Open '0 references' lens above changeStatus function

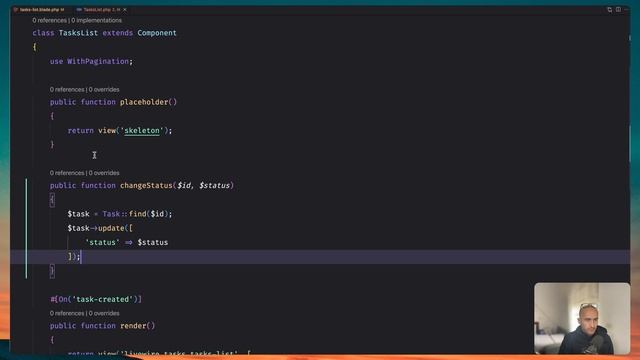[67, 173]
